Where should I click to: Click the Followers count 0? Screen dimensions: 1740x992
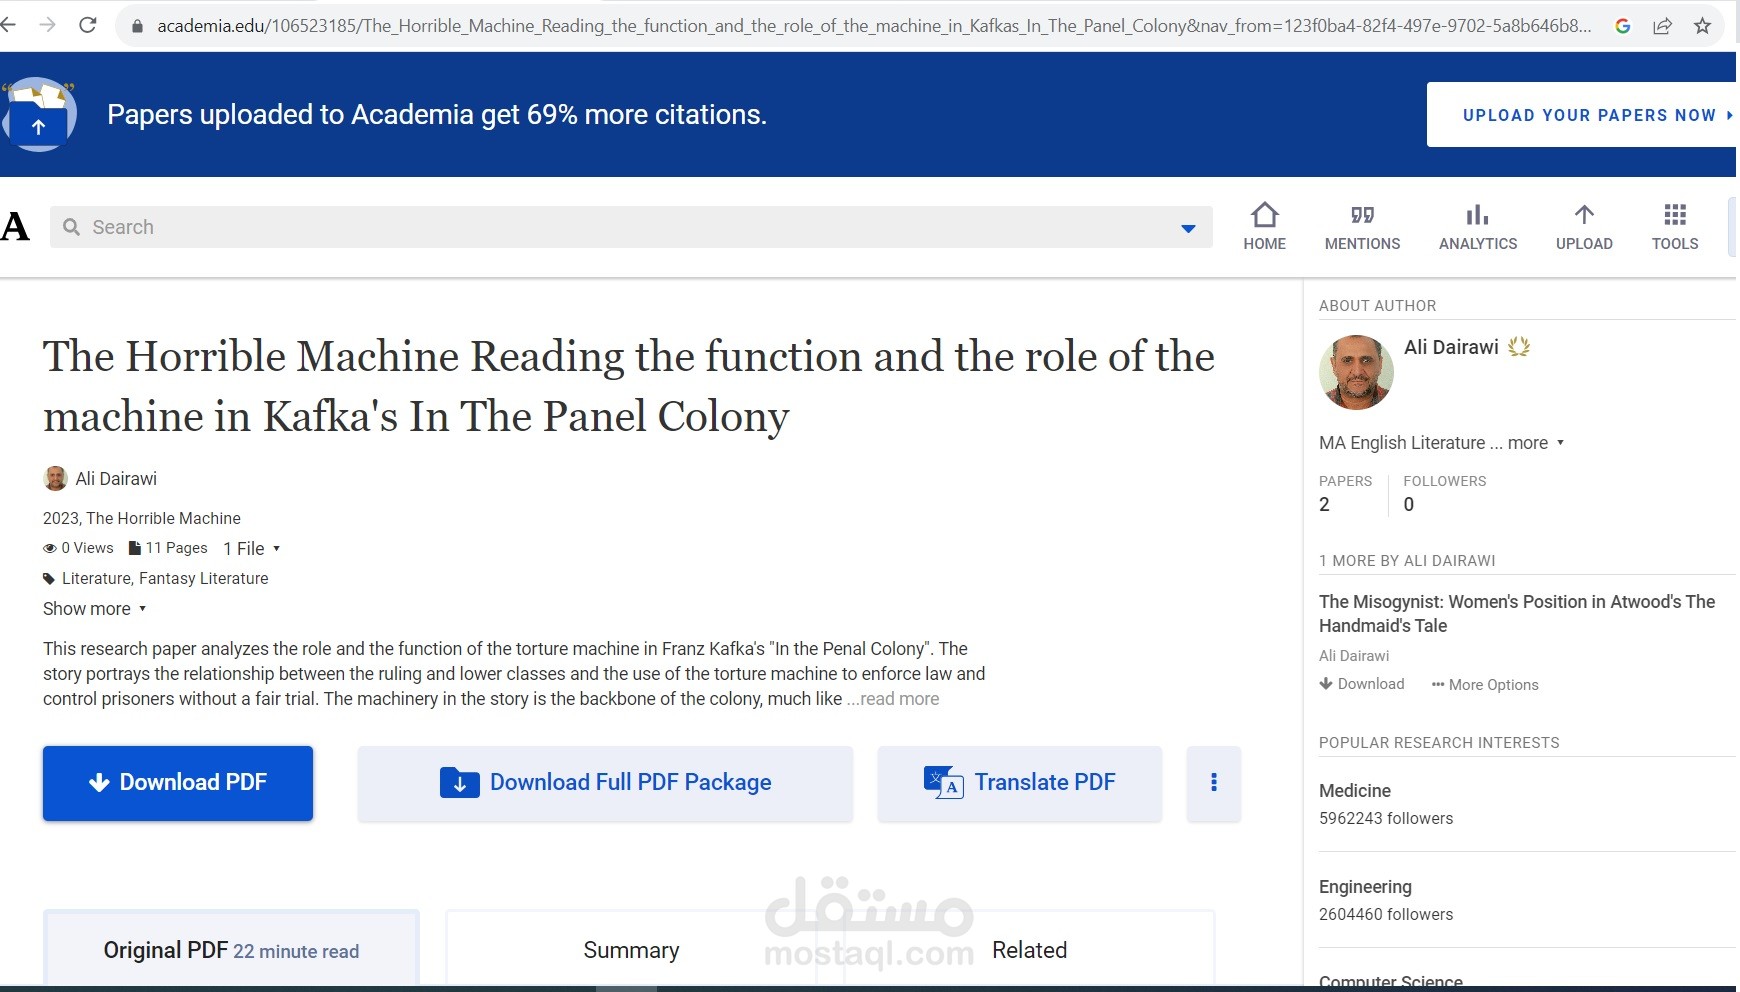coord(1409,505)
